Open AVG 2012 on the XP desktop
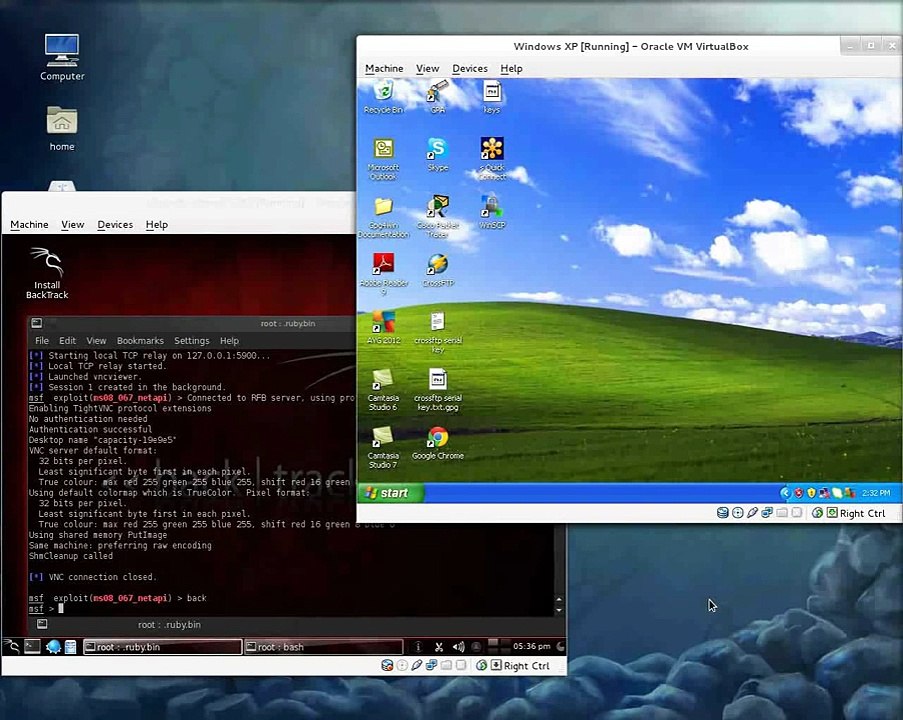903x720 pixels. pyautogui.click(x=383, y=328)
